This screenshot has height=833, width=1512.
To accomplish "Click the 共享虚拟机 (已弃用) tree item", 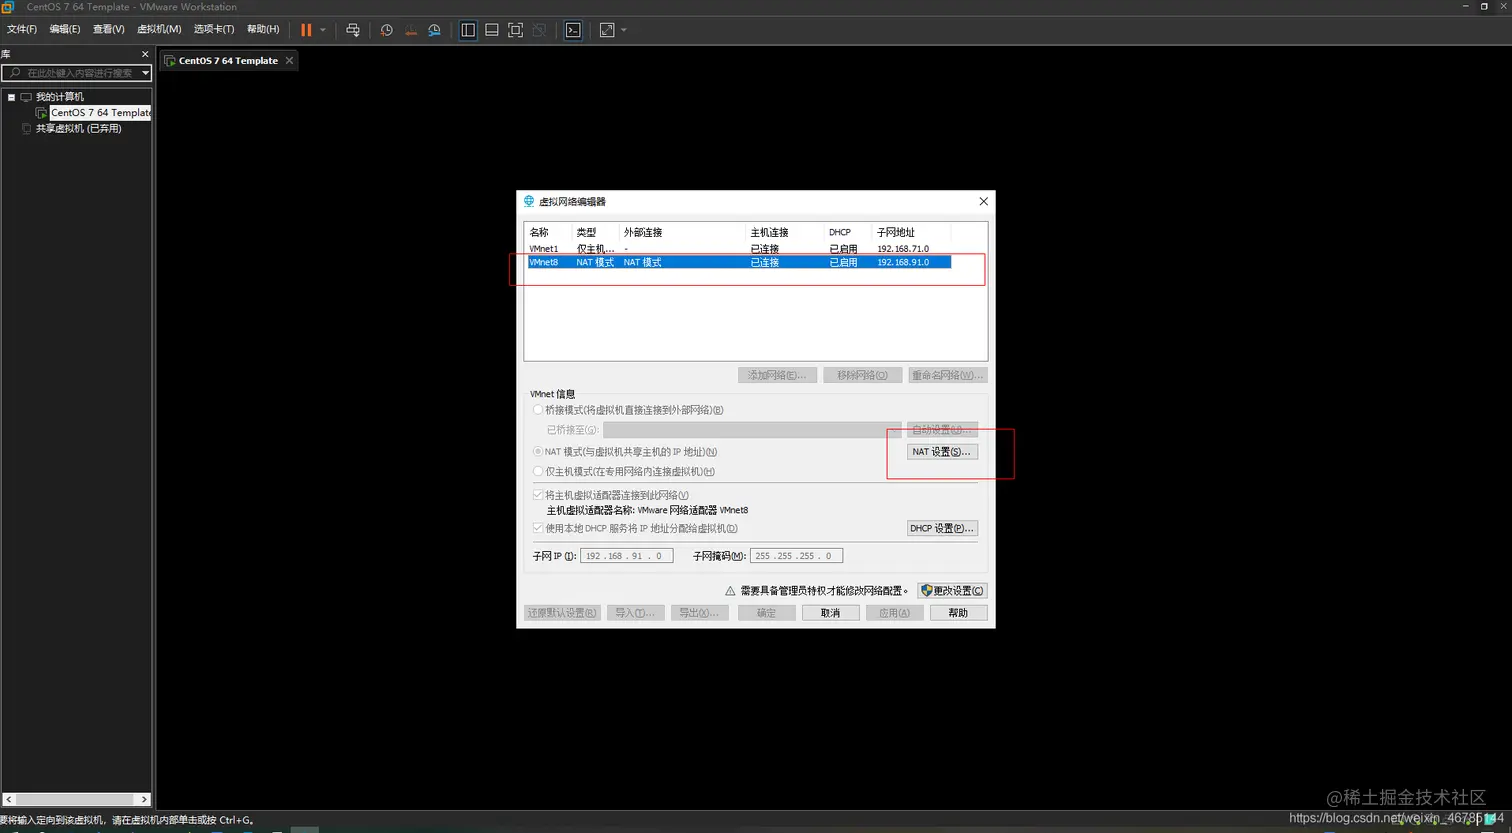I will coord(78,128).
